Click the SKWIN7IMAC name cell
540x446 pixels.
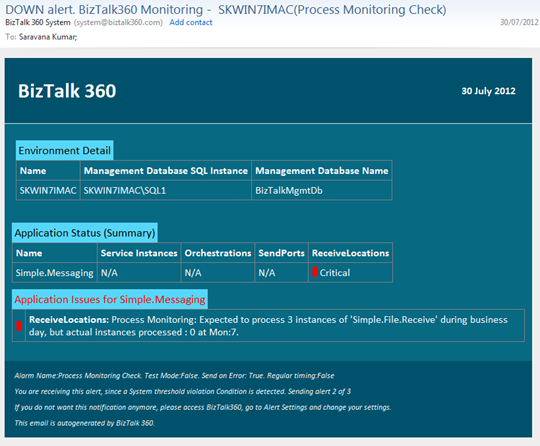click(48, 190)
